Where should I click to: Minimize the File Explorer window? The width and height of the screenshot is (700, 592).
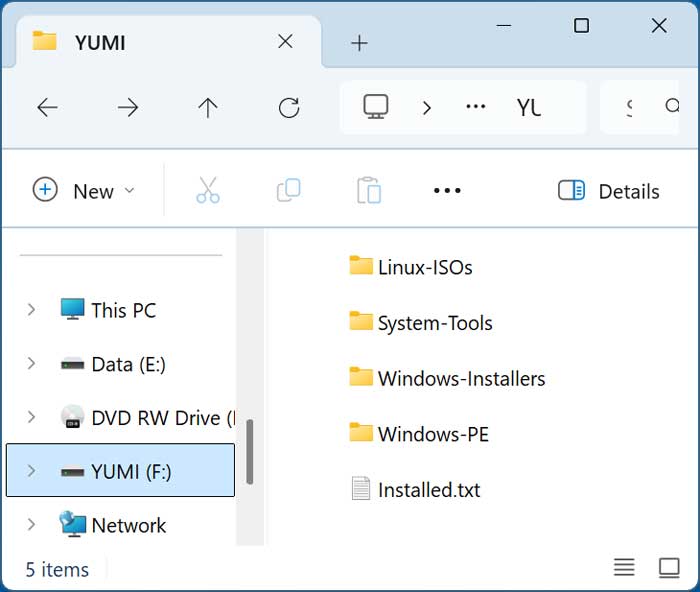[x=504, y=26]
